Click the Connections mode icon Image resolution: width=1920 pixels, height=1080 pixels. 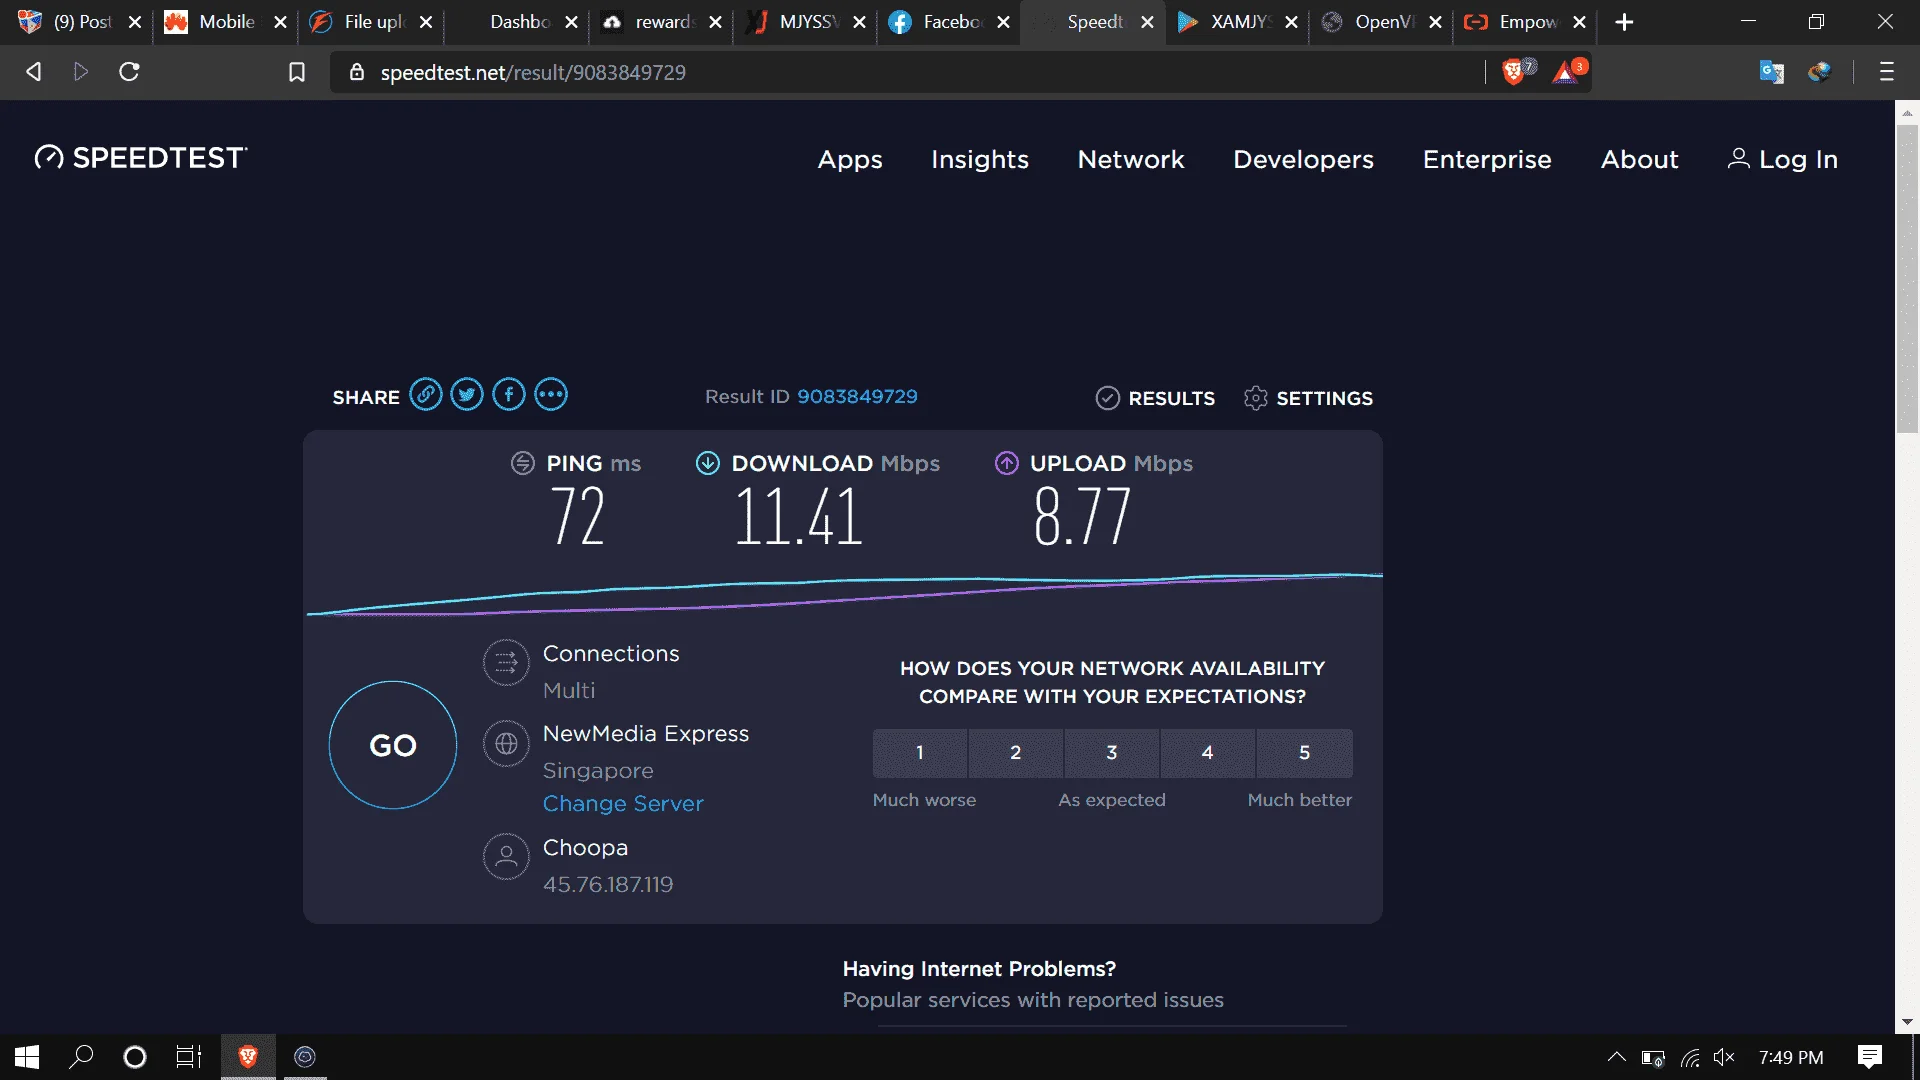[506, 662]
